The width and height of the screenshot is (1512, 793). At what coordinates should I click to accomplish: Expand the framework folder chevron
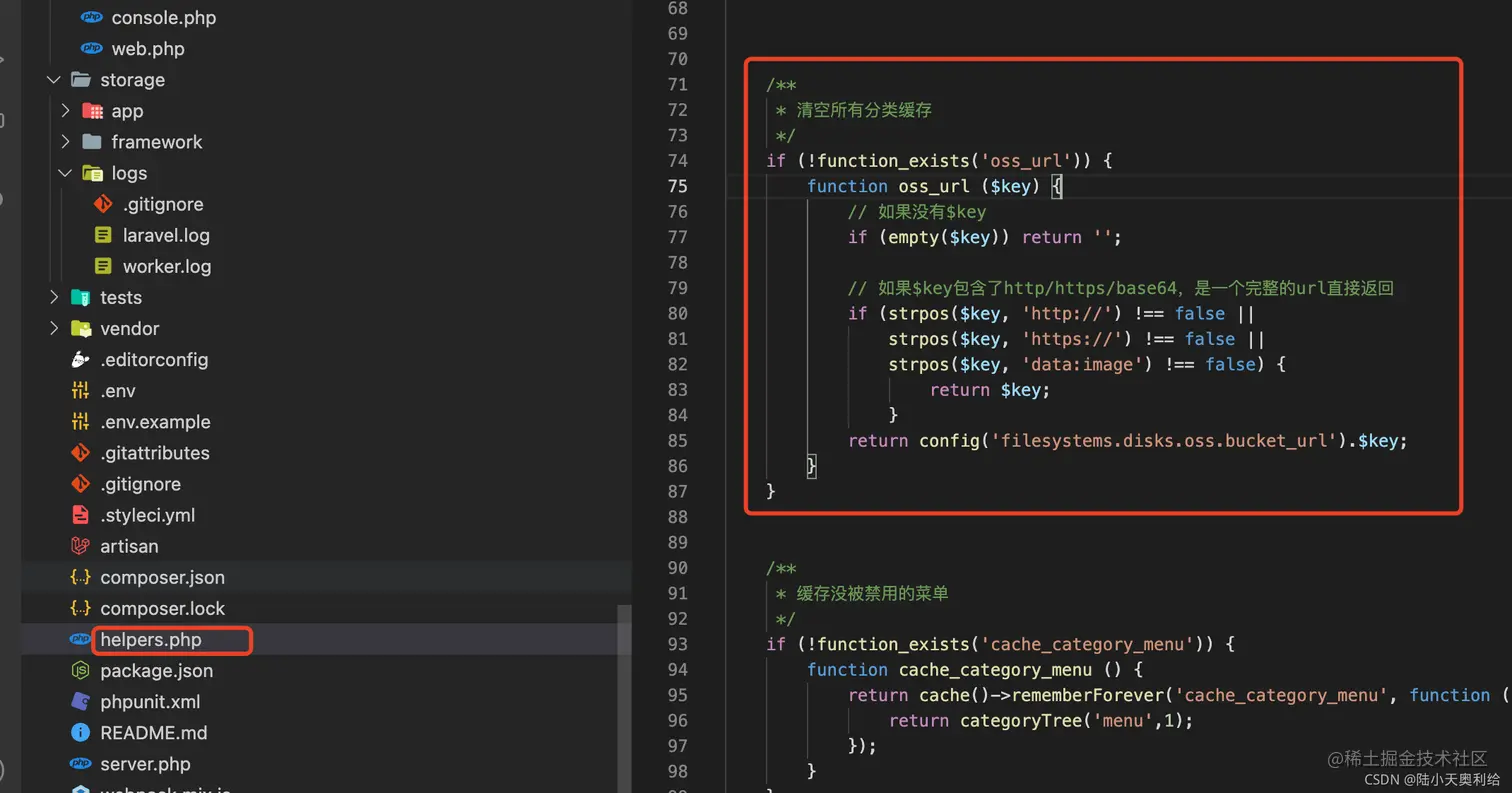coord(66,142)
